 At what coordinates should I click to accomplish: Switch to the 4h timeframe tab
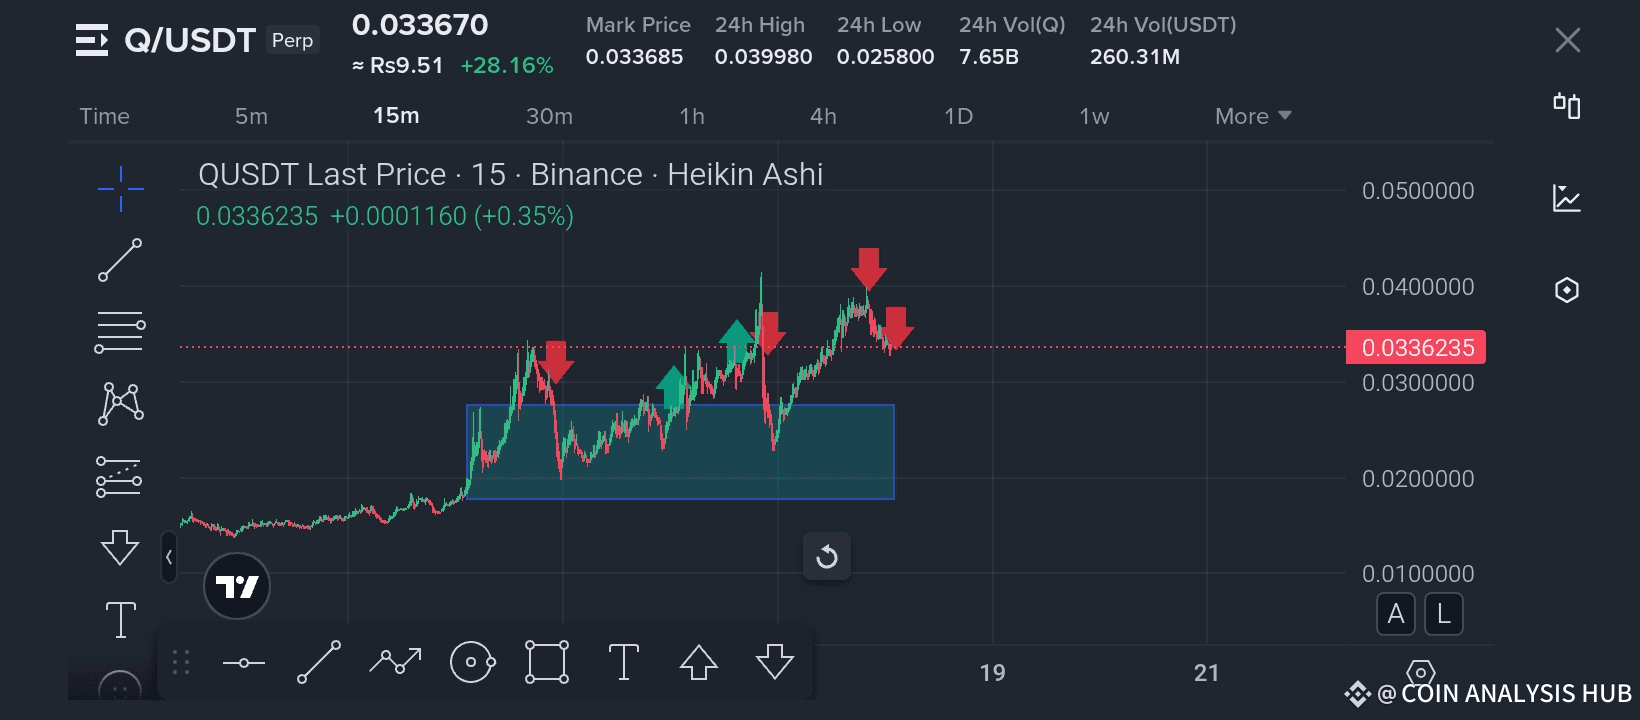823,116
